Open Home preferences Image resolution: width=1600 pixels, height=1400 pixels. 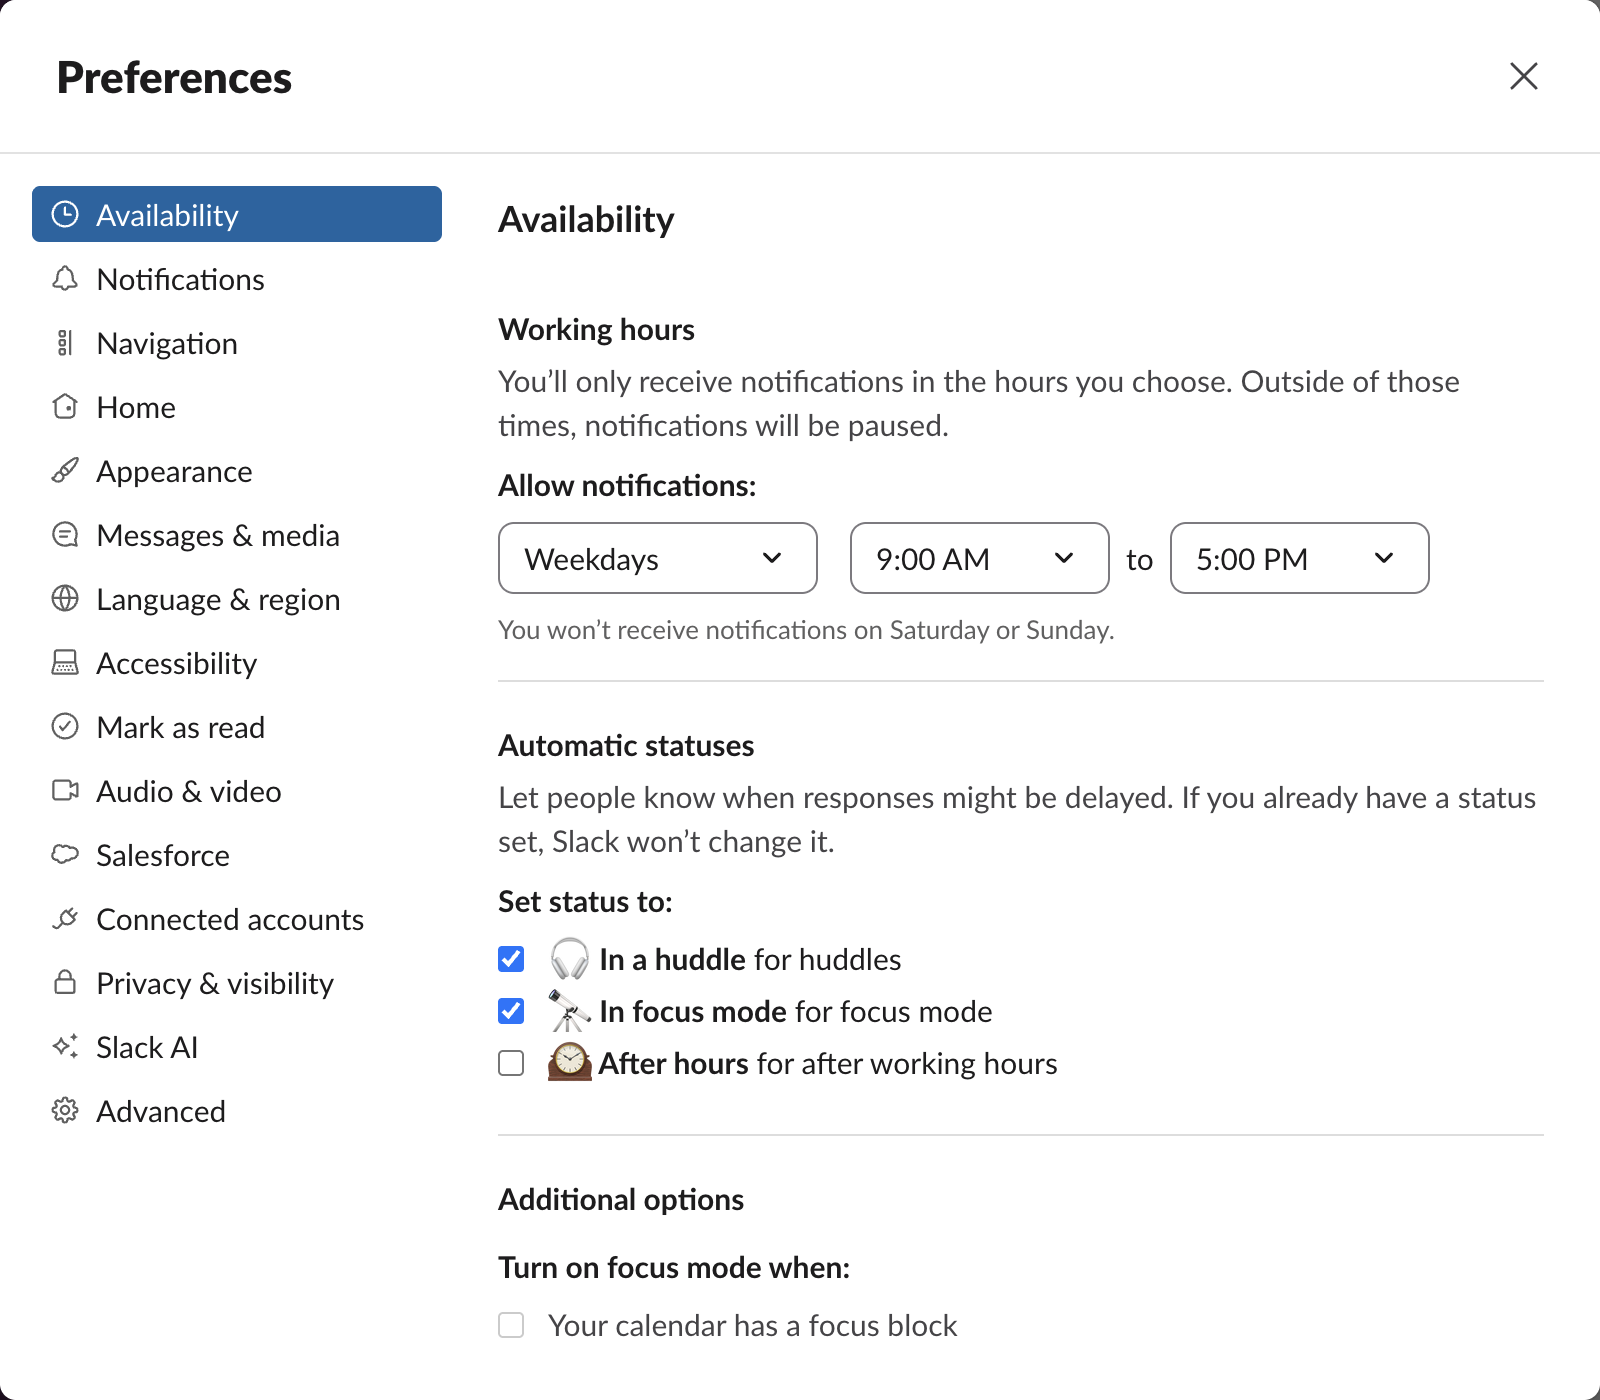point(237,406)
